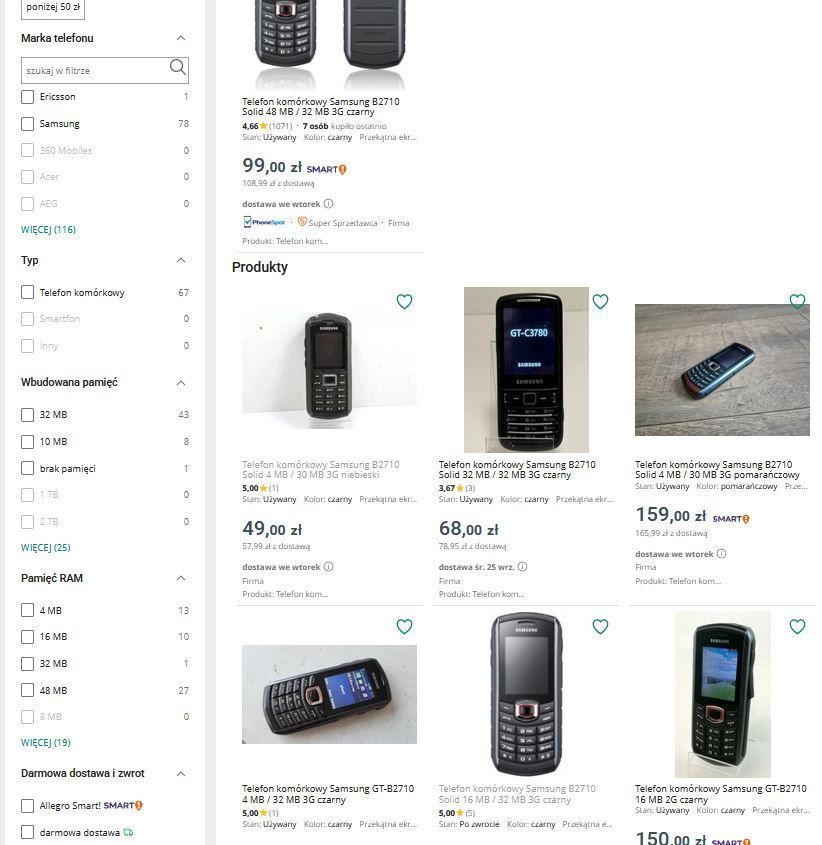Add 49,00 zł Samsung B2710 to favorites

point(404,302)
